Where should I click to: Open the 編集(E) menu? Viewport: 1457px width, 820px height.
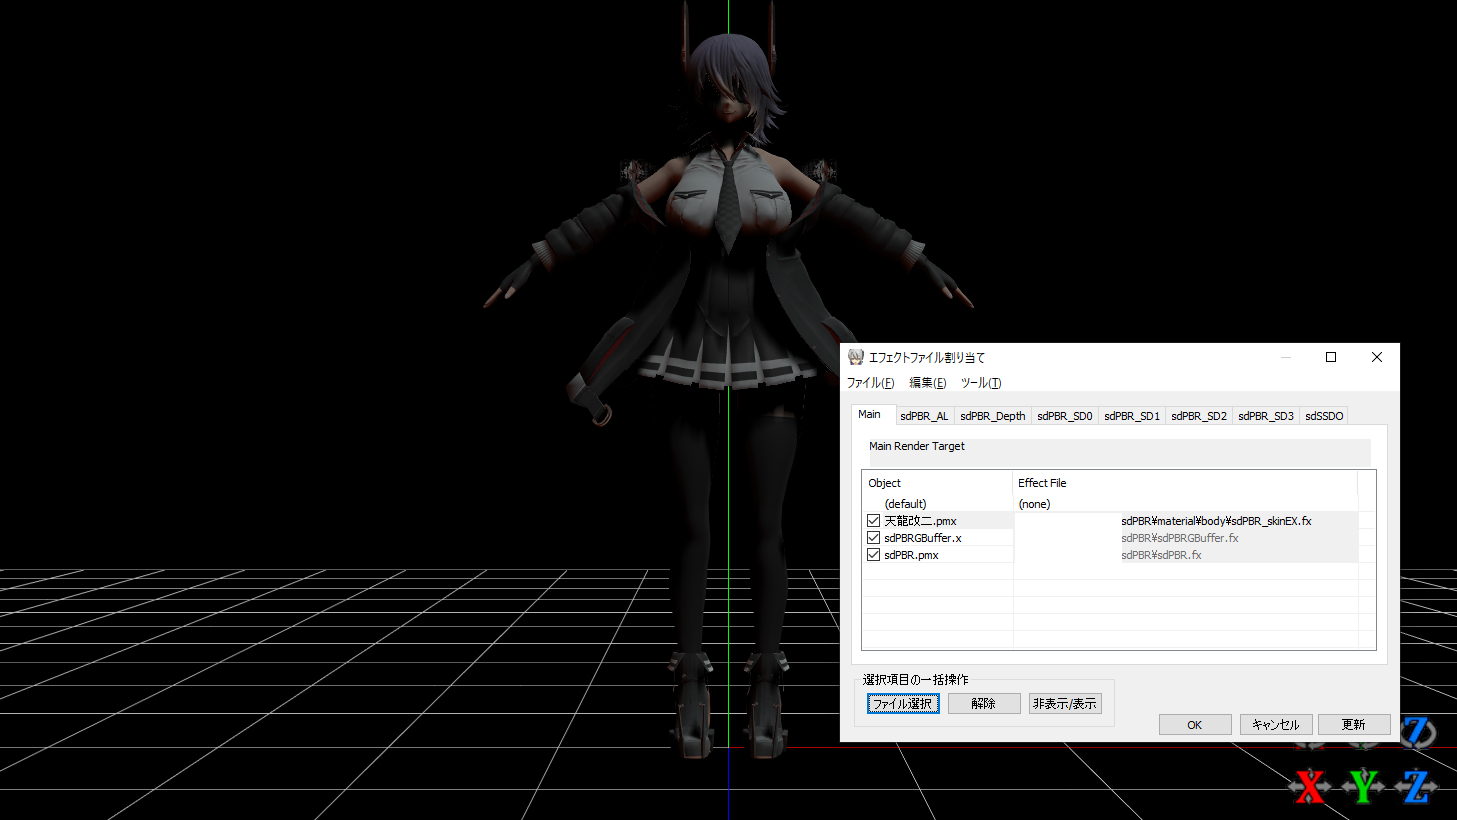(927, 383)
